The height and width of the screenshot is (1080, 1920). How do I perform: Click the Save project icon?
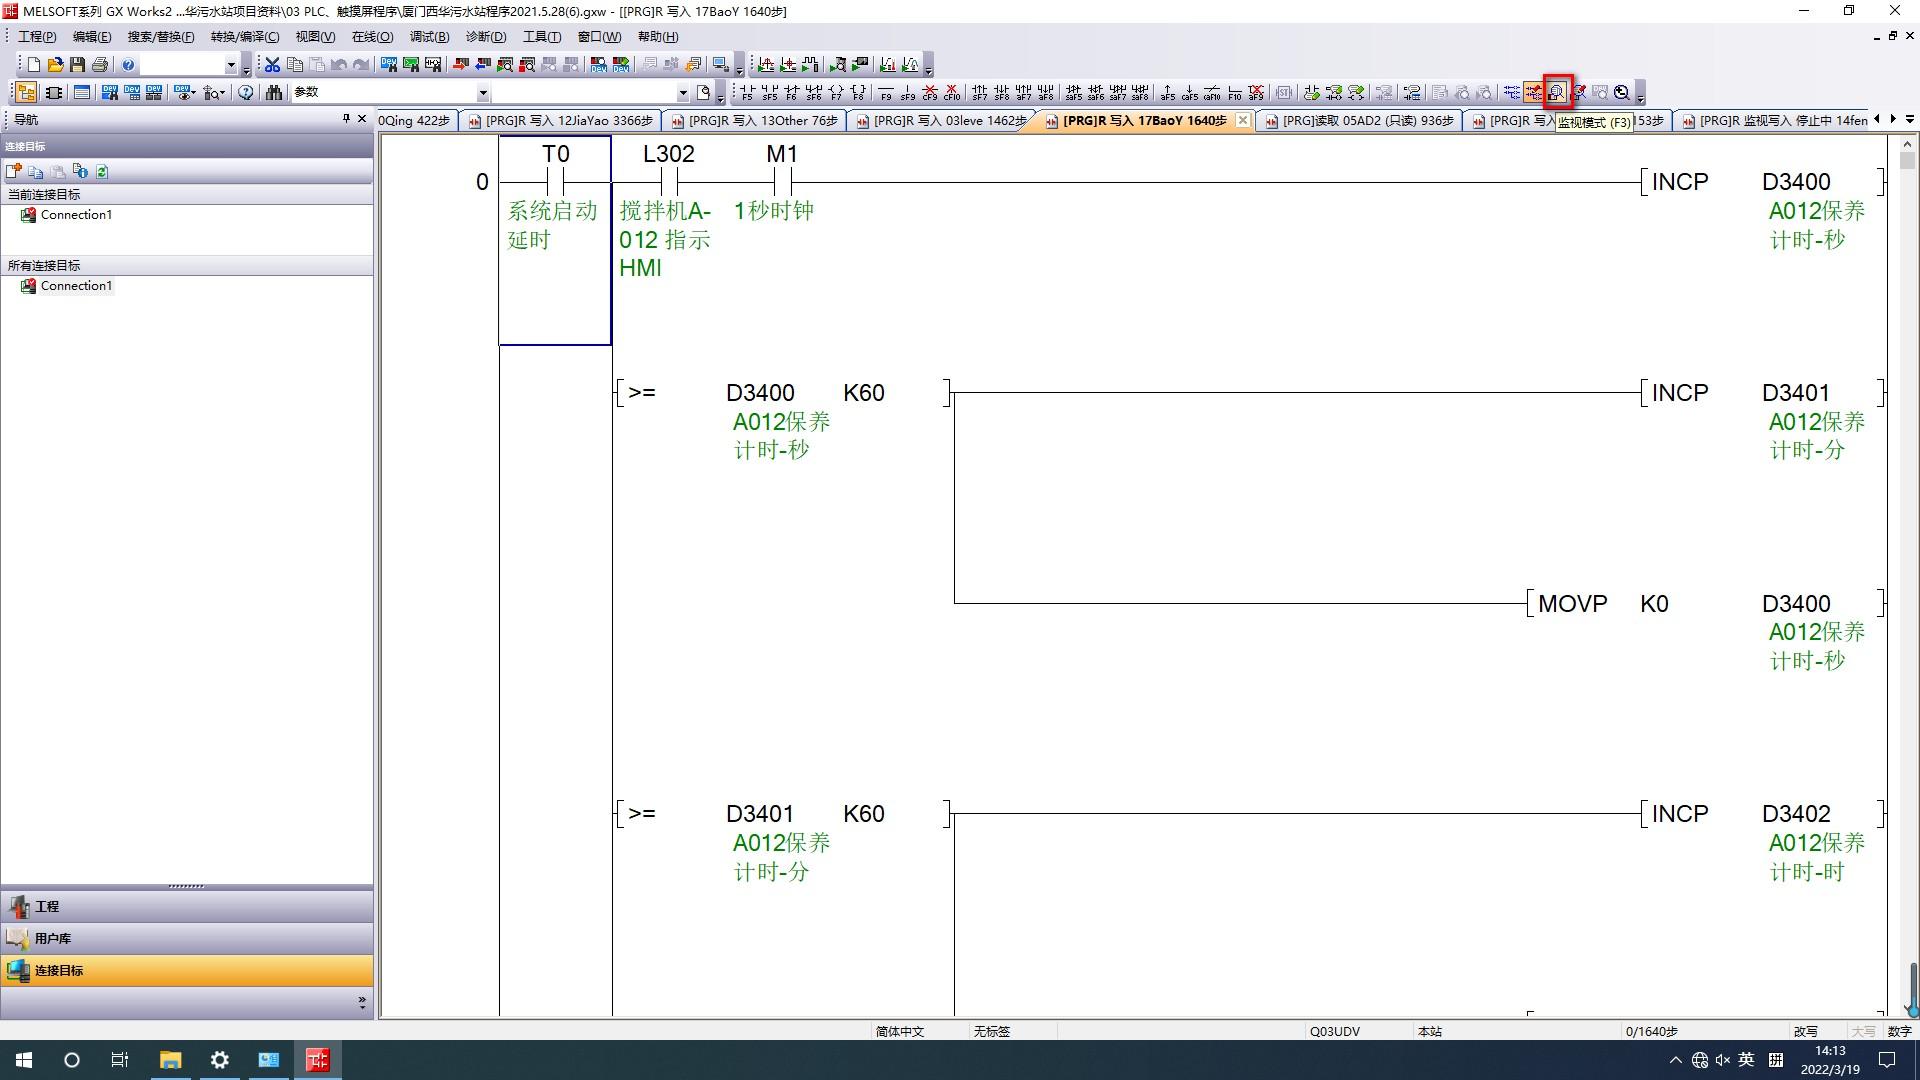pyautogui.click(x=77, y=65)
